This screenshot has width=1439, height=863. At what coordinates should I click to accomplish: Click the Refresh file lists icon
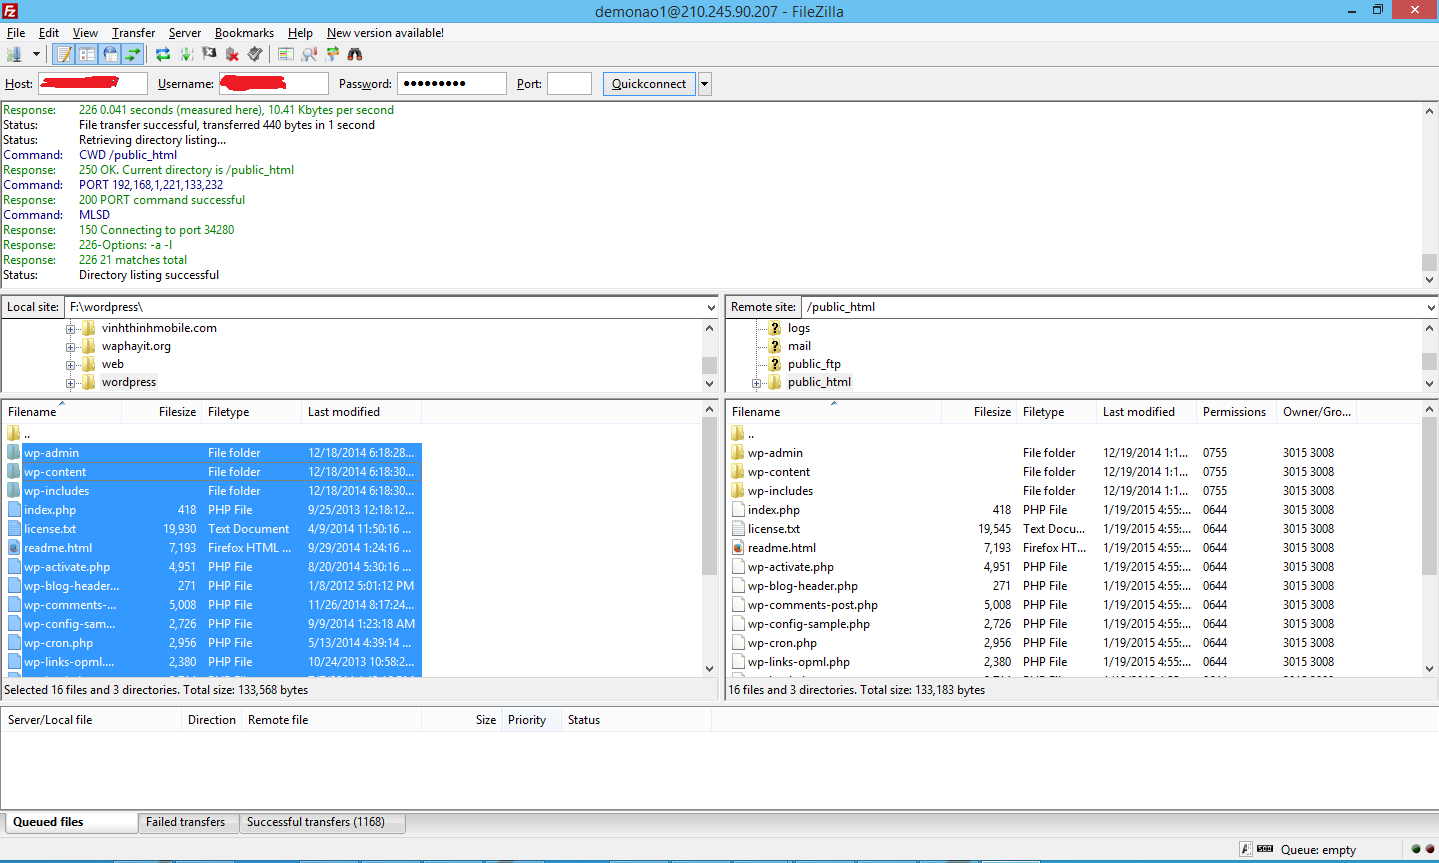(163, 54)
